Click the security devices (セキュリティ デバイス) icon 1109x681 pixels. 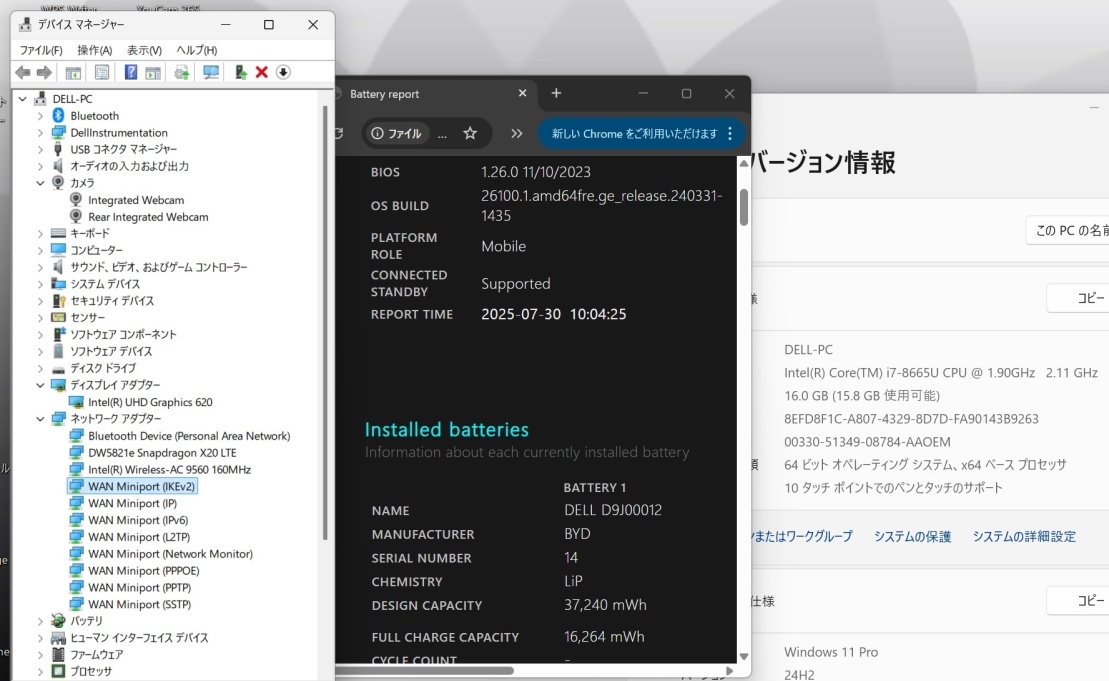[58, 301]
